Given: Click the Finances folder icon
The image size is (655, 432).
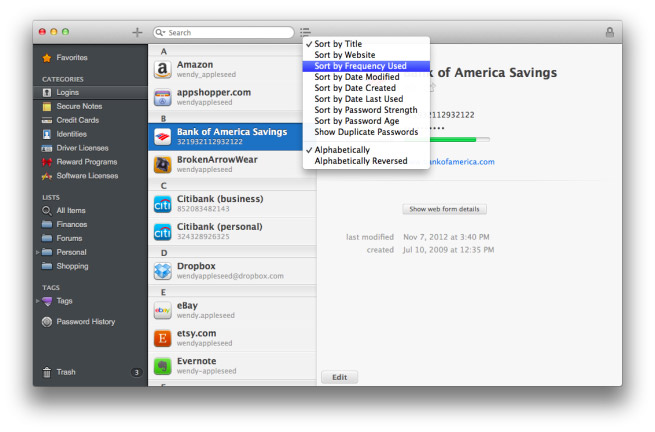Looking at the screenshot, I should click(x=47, y=224).
